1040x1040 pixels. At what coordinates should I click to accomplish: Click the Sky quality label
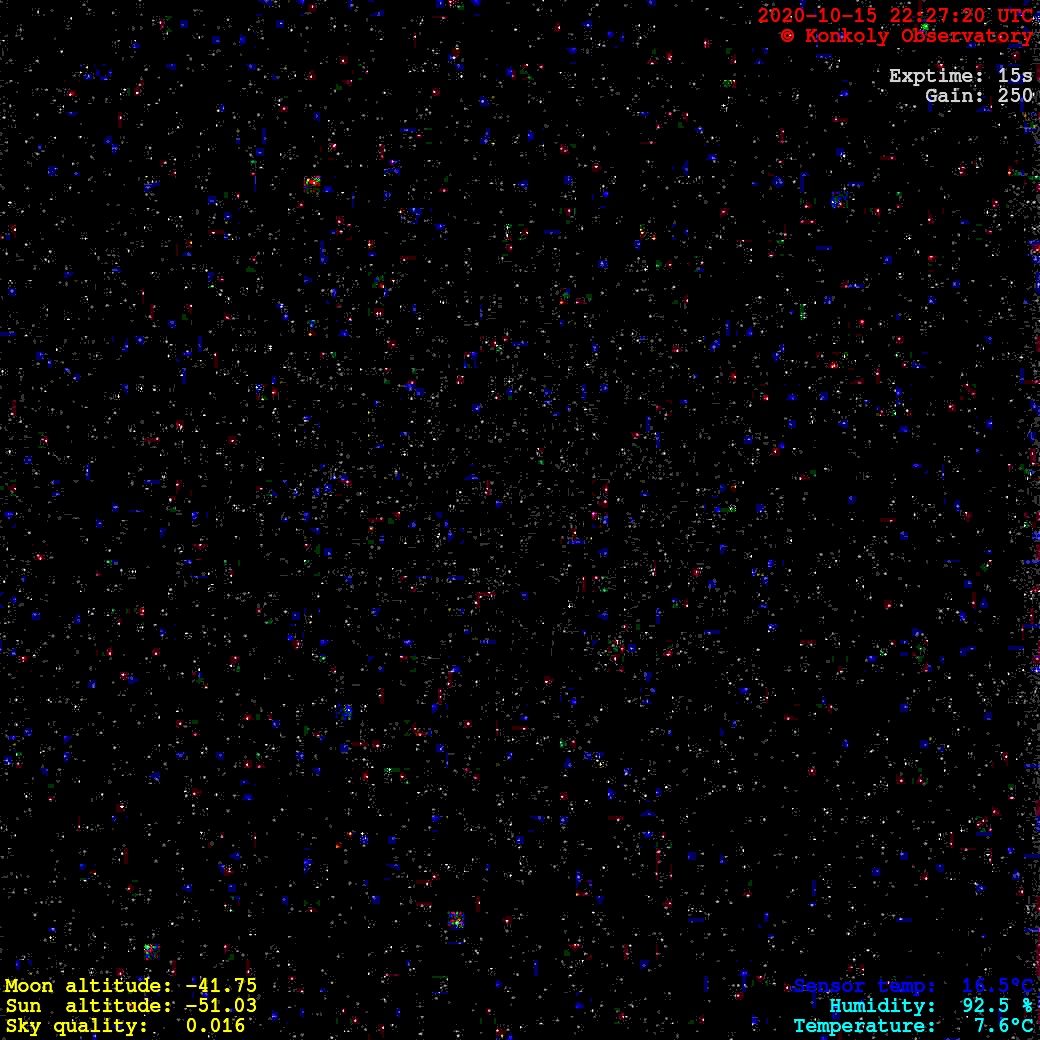76,1026
